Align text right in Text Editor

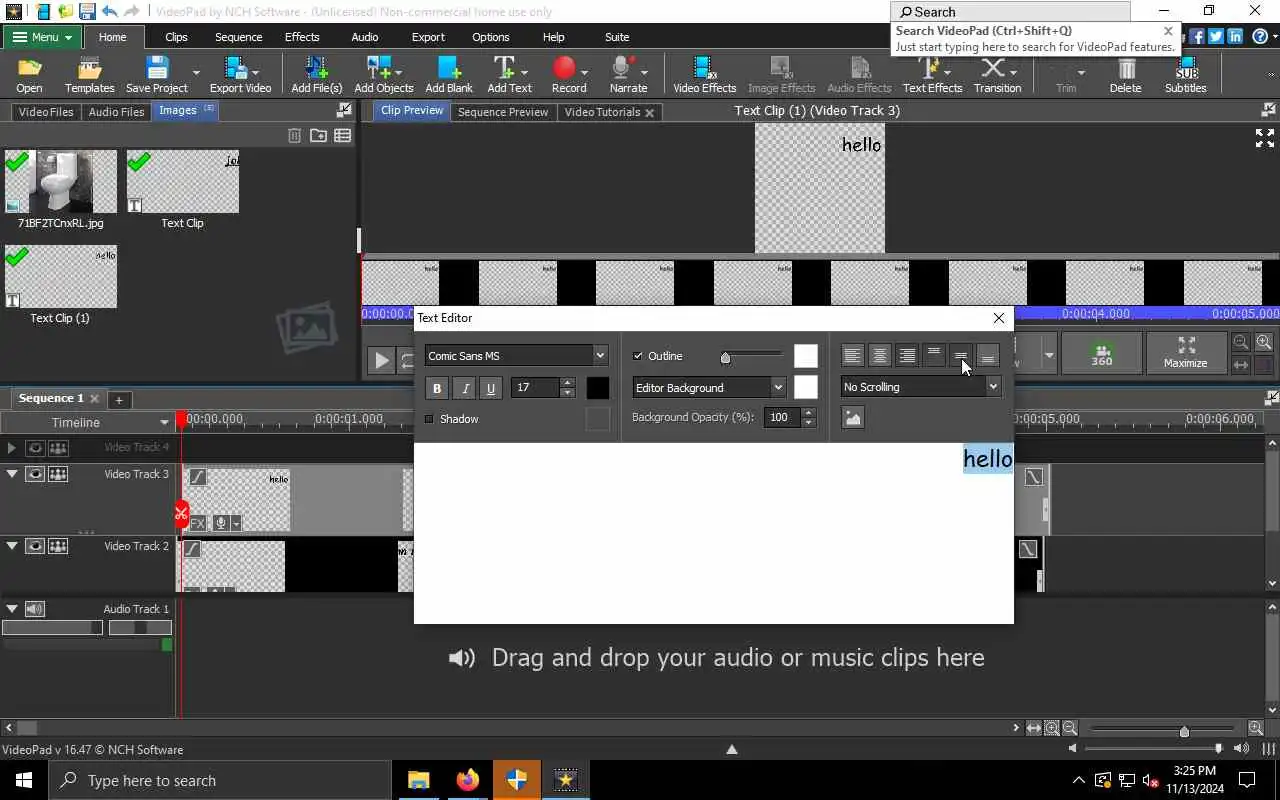click(x=906, y=355)
